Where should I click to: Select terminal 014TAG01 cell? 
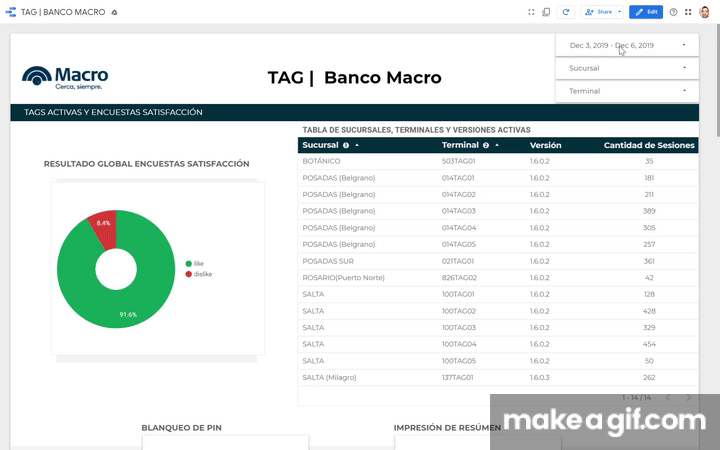click(458, 178)
